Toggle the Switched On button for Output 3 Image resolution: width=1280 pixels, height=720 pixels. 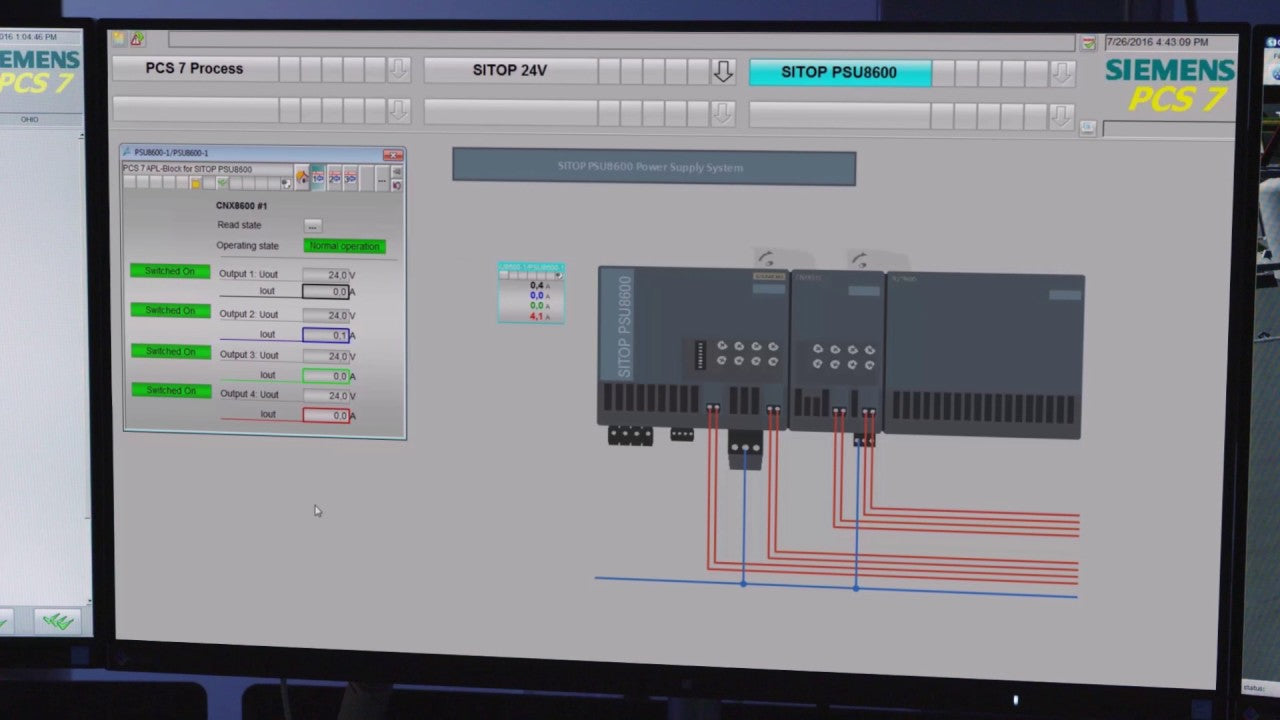(170, 351)
